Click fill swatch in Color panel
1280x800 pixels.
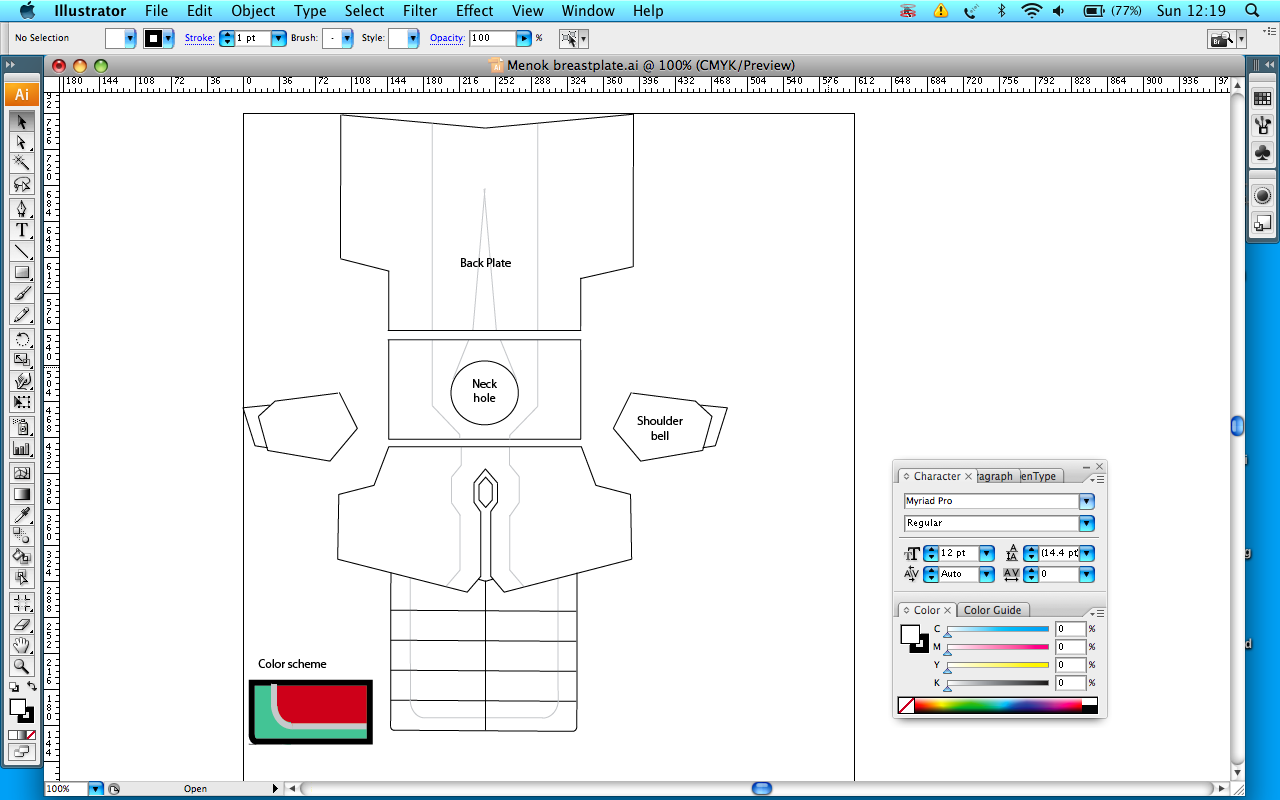pos(909,634)
